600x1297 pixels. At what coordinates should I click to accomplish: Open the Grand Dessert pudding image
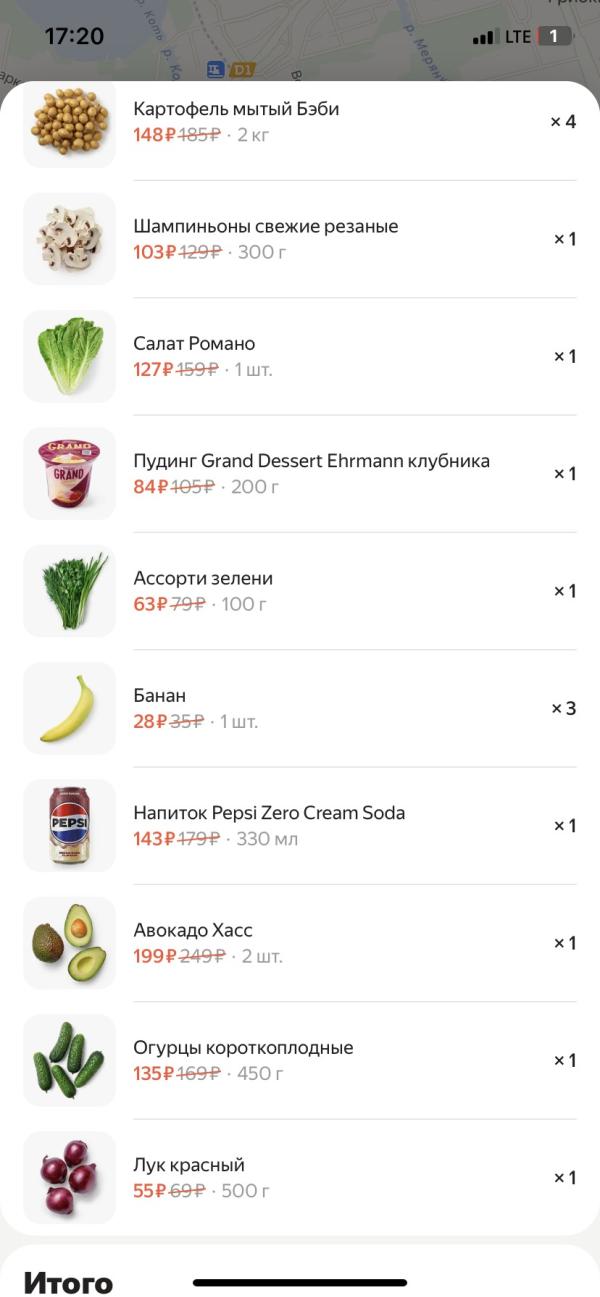click(x=69, y=473)
